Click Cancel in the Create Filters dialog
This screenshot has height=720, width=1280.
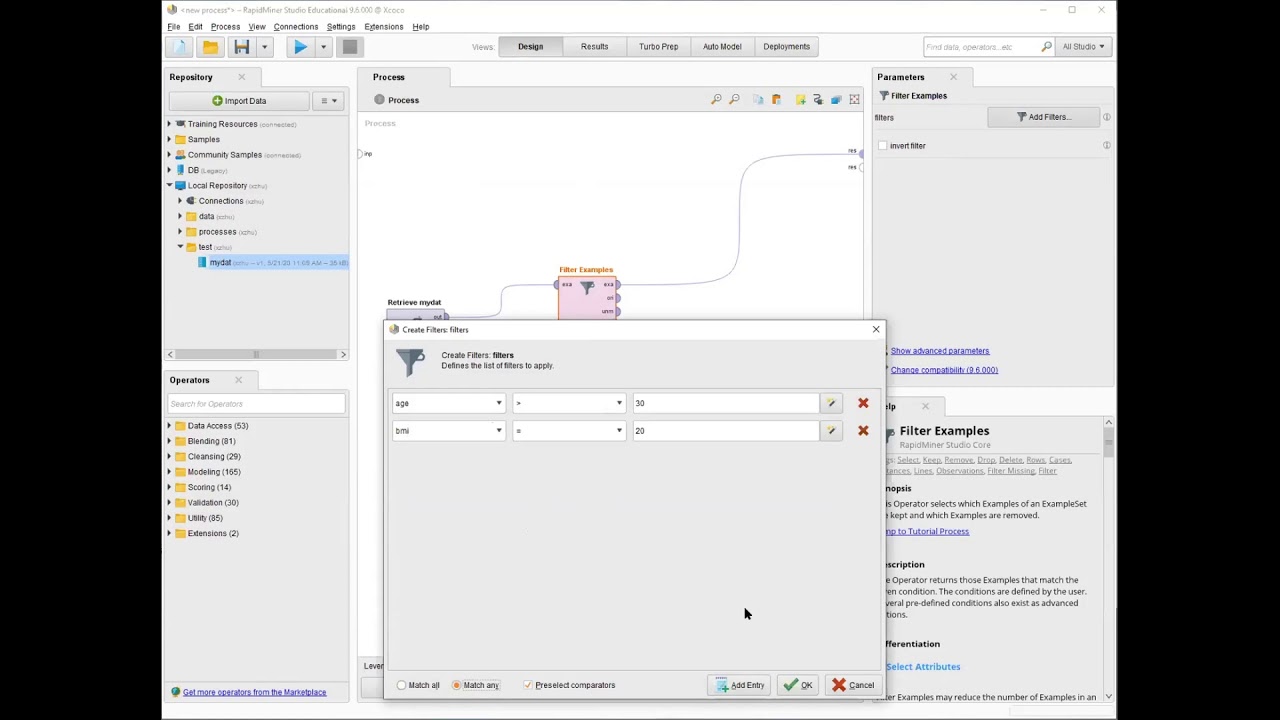point(853,686)
